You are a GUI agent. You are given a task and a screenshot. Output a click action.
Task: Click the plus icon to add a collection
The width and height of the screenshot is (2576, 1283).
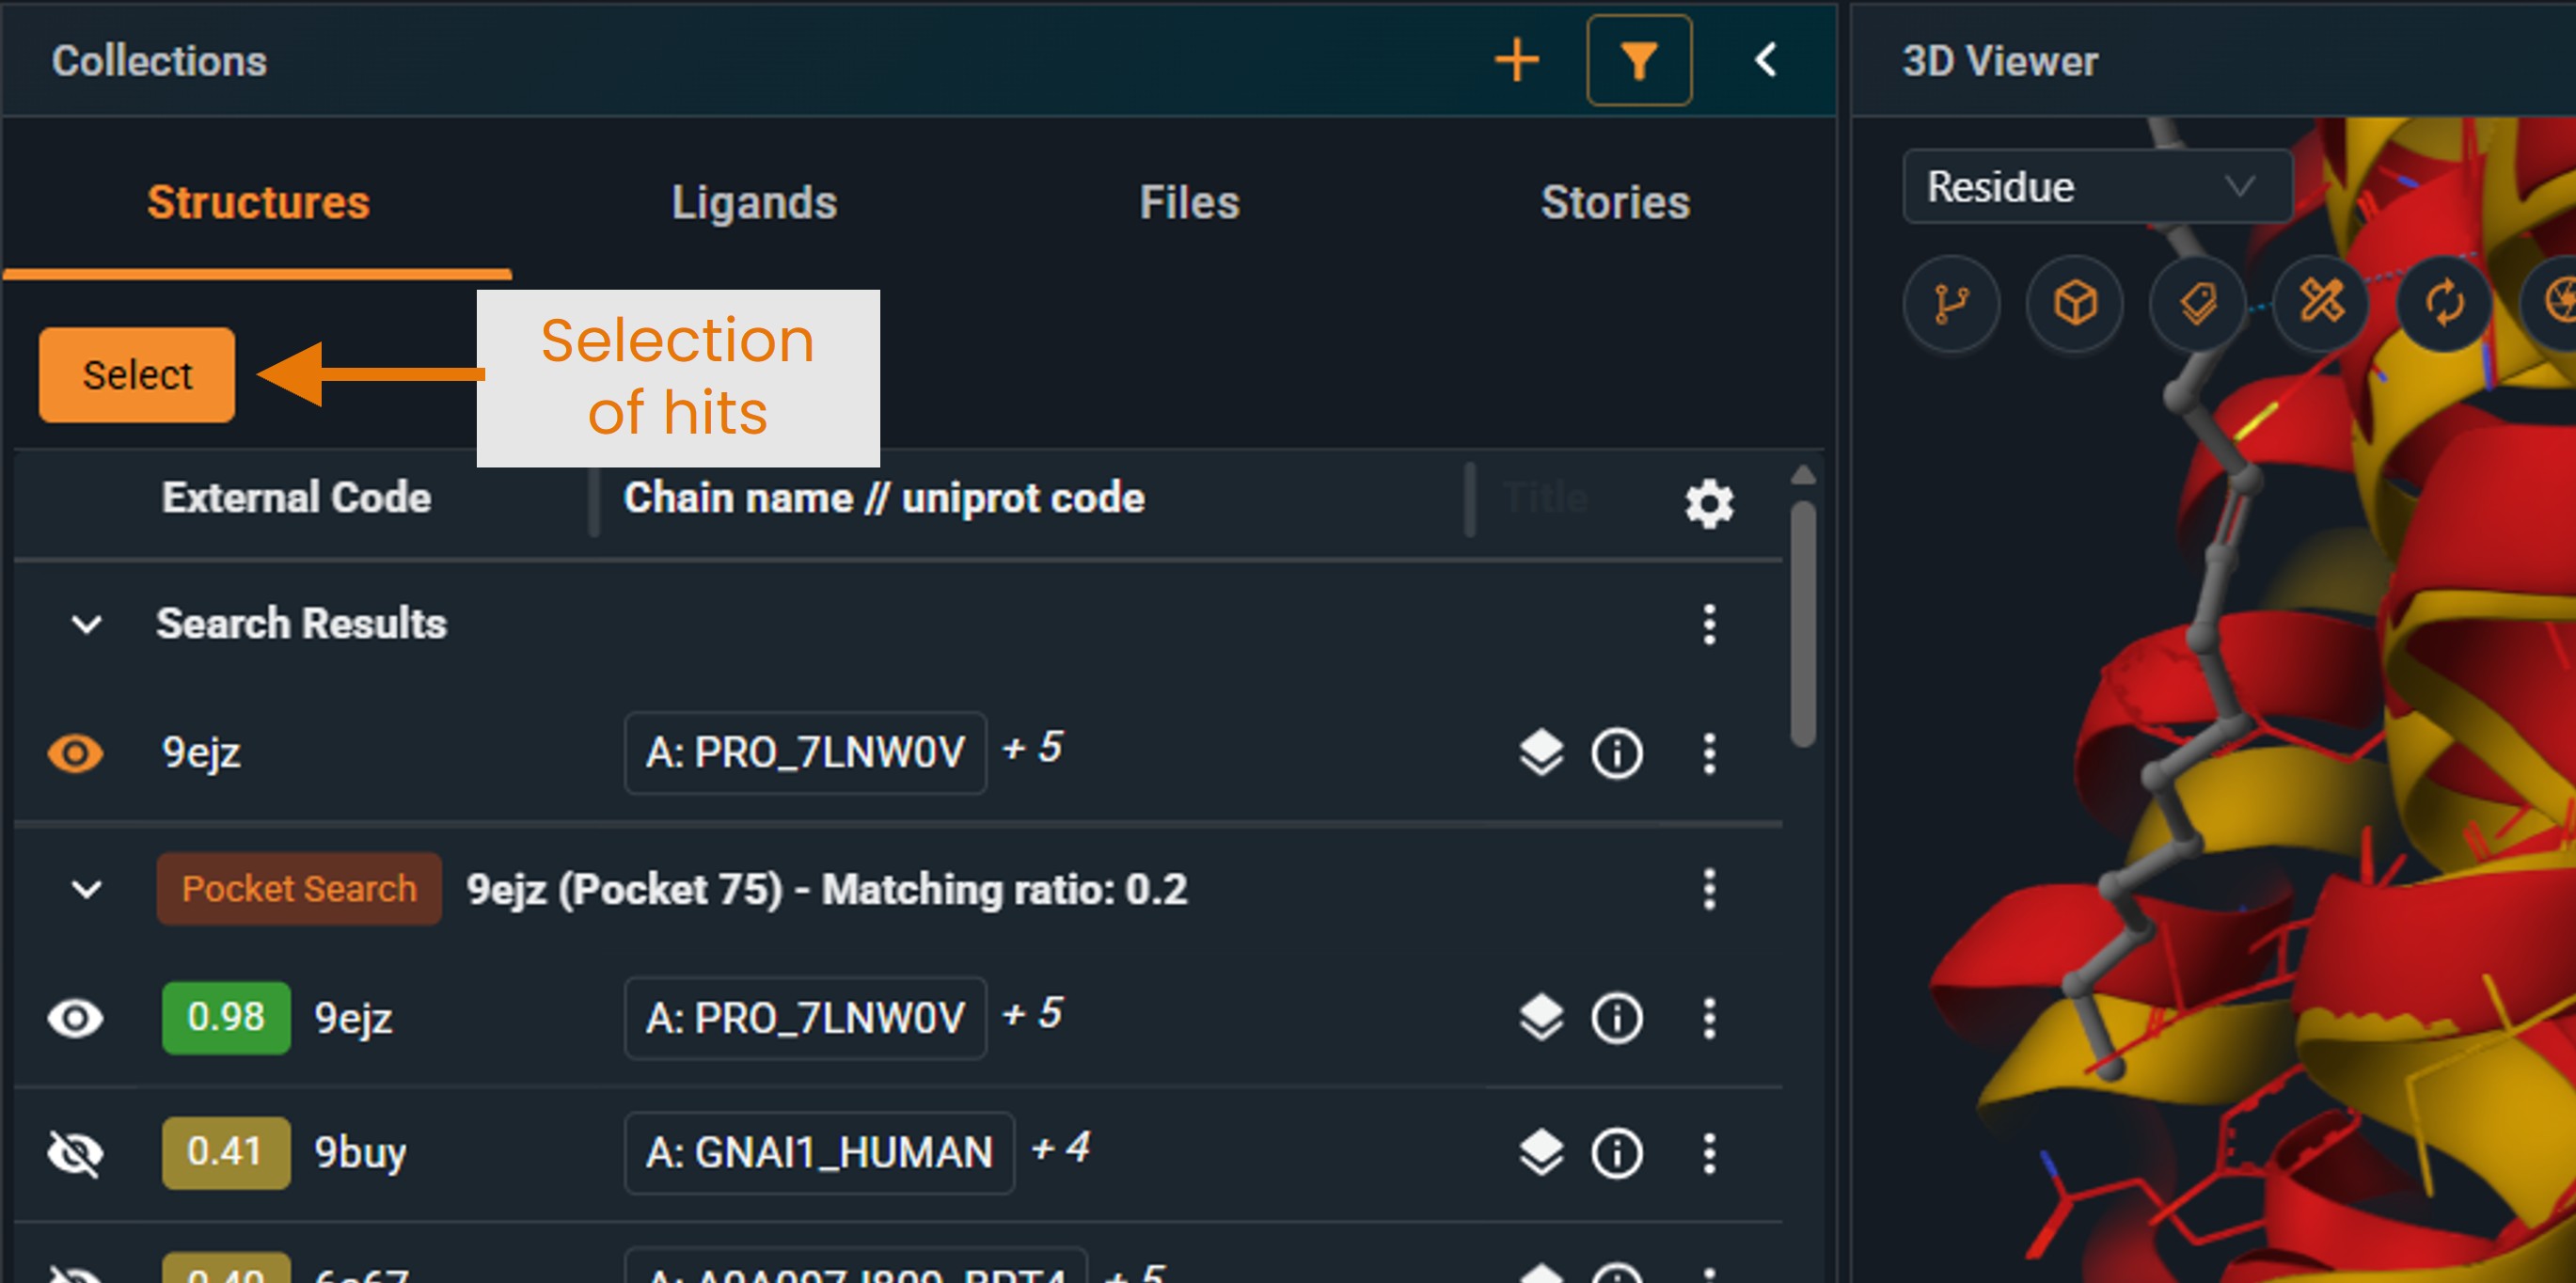[x=1516, y=60]
